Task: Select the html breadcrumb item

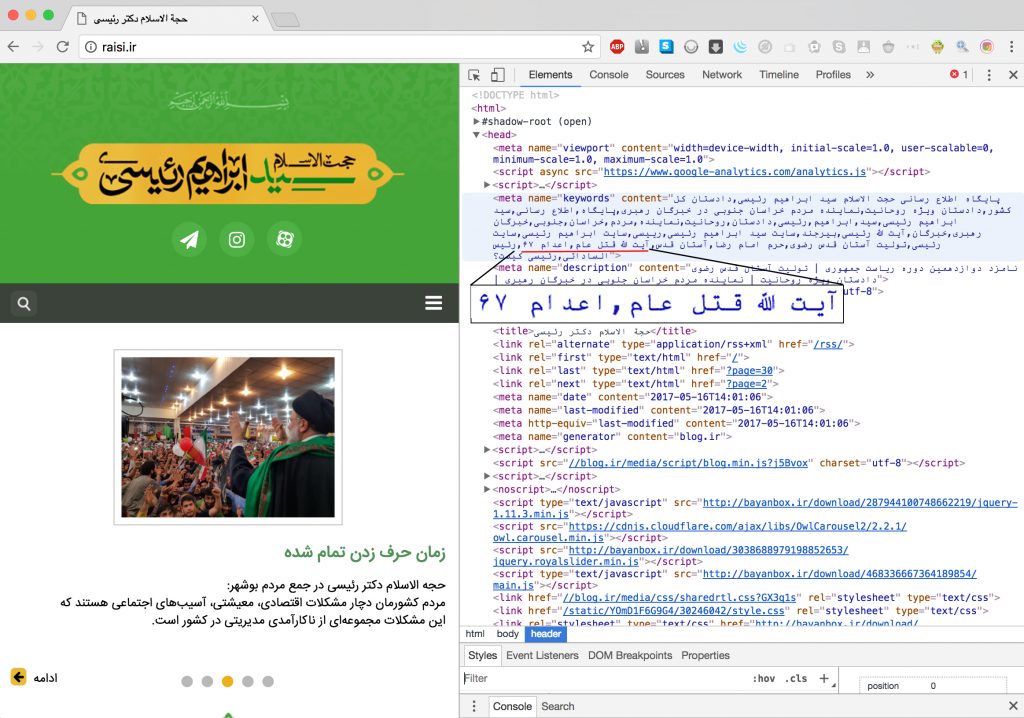Action: click(475, 634)
